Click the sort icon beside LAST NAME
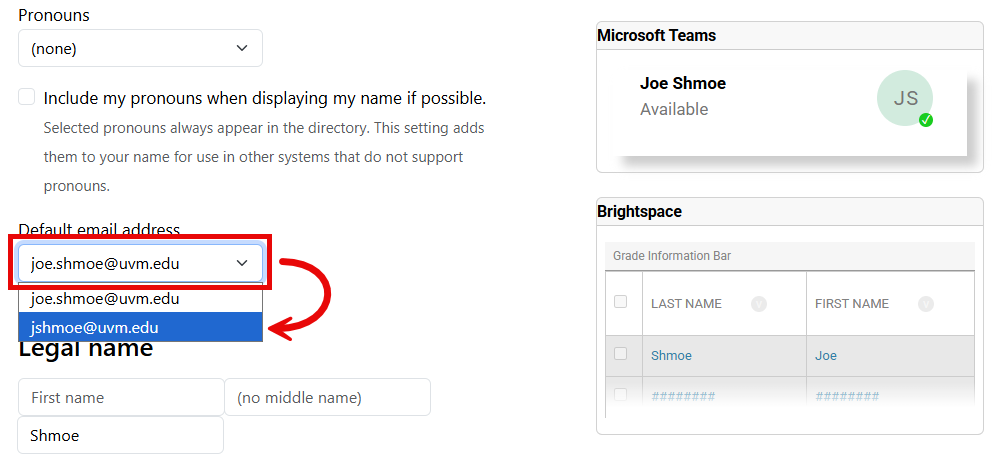Screen dimensions: 1004x460 click(x=758, y=304)
